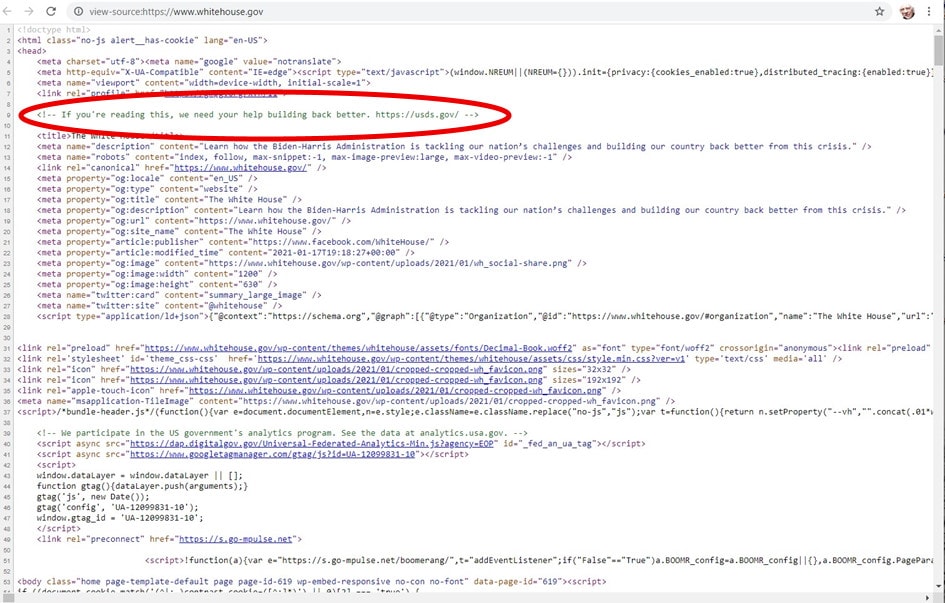Click the meta viewport line
This screenshot has height=603, width=945.
coord(204,83)
